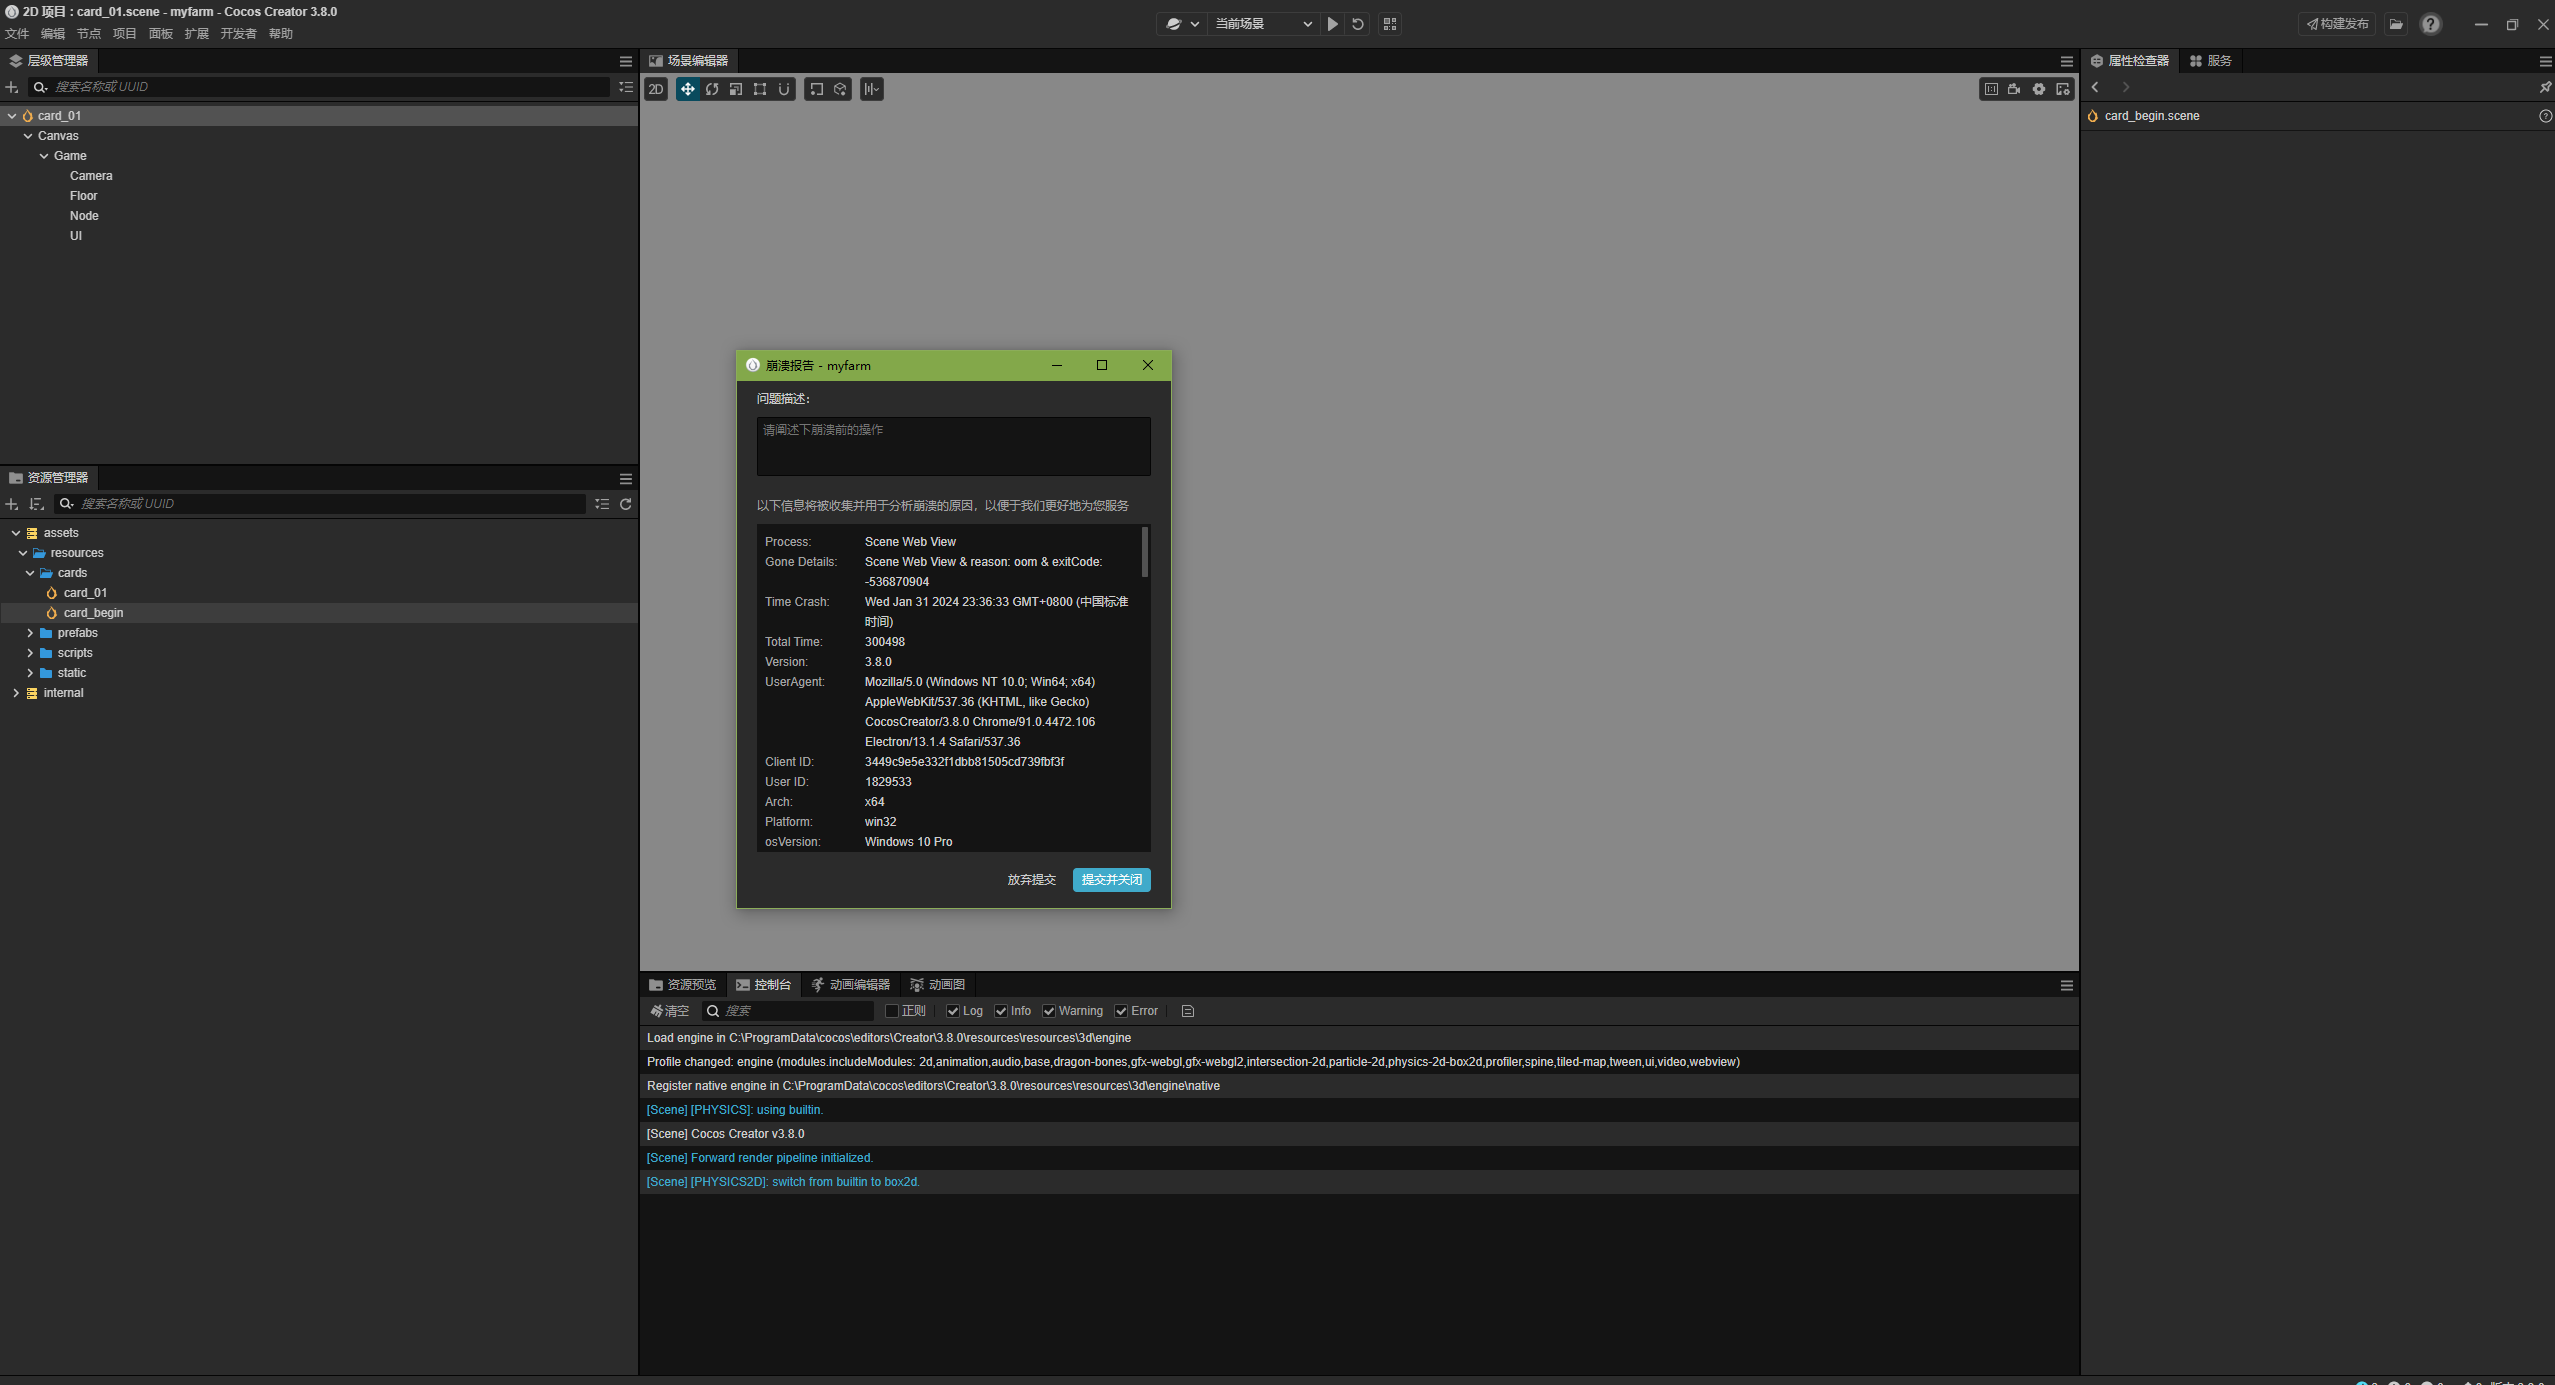Click the 放弃提交 button
The height and width of the screenshot is (1385, 2555).
pyautogui.click(x=1031, y=880)
